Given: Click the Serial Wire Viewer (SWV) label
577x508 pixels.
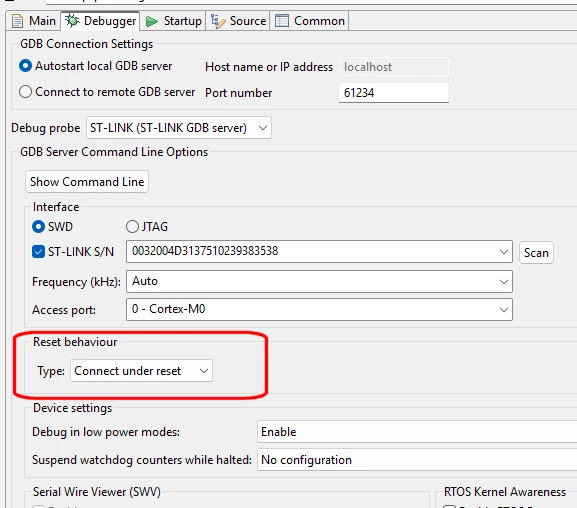Looking at the screenshot, I should tap(97, 492).
